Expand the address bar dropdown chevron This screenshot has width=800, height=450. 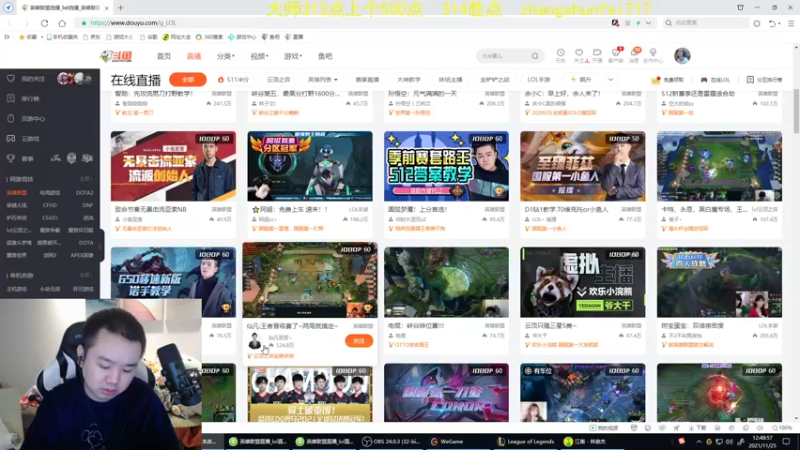(x=648, y=23)
